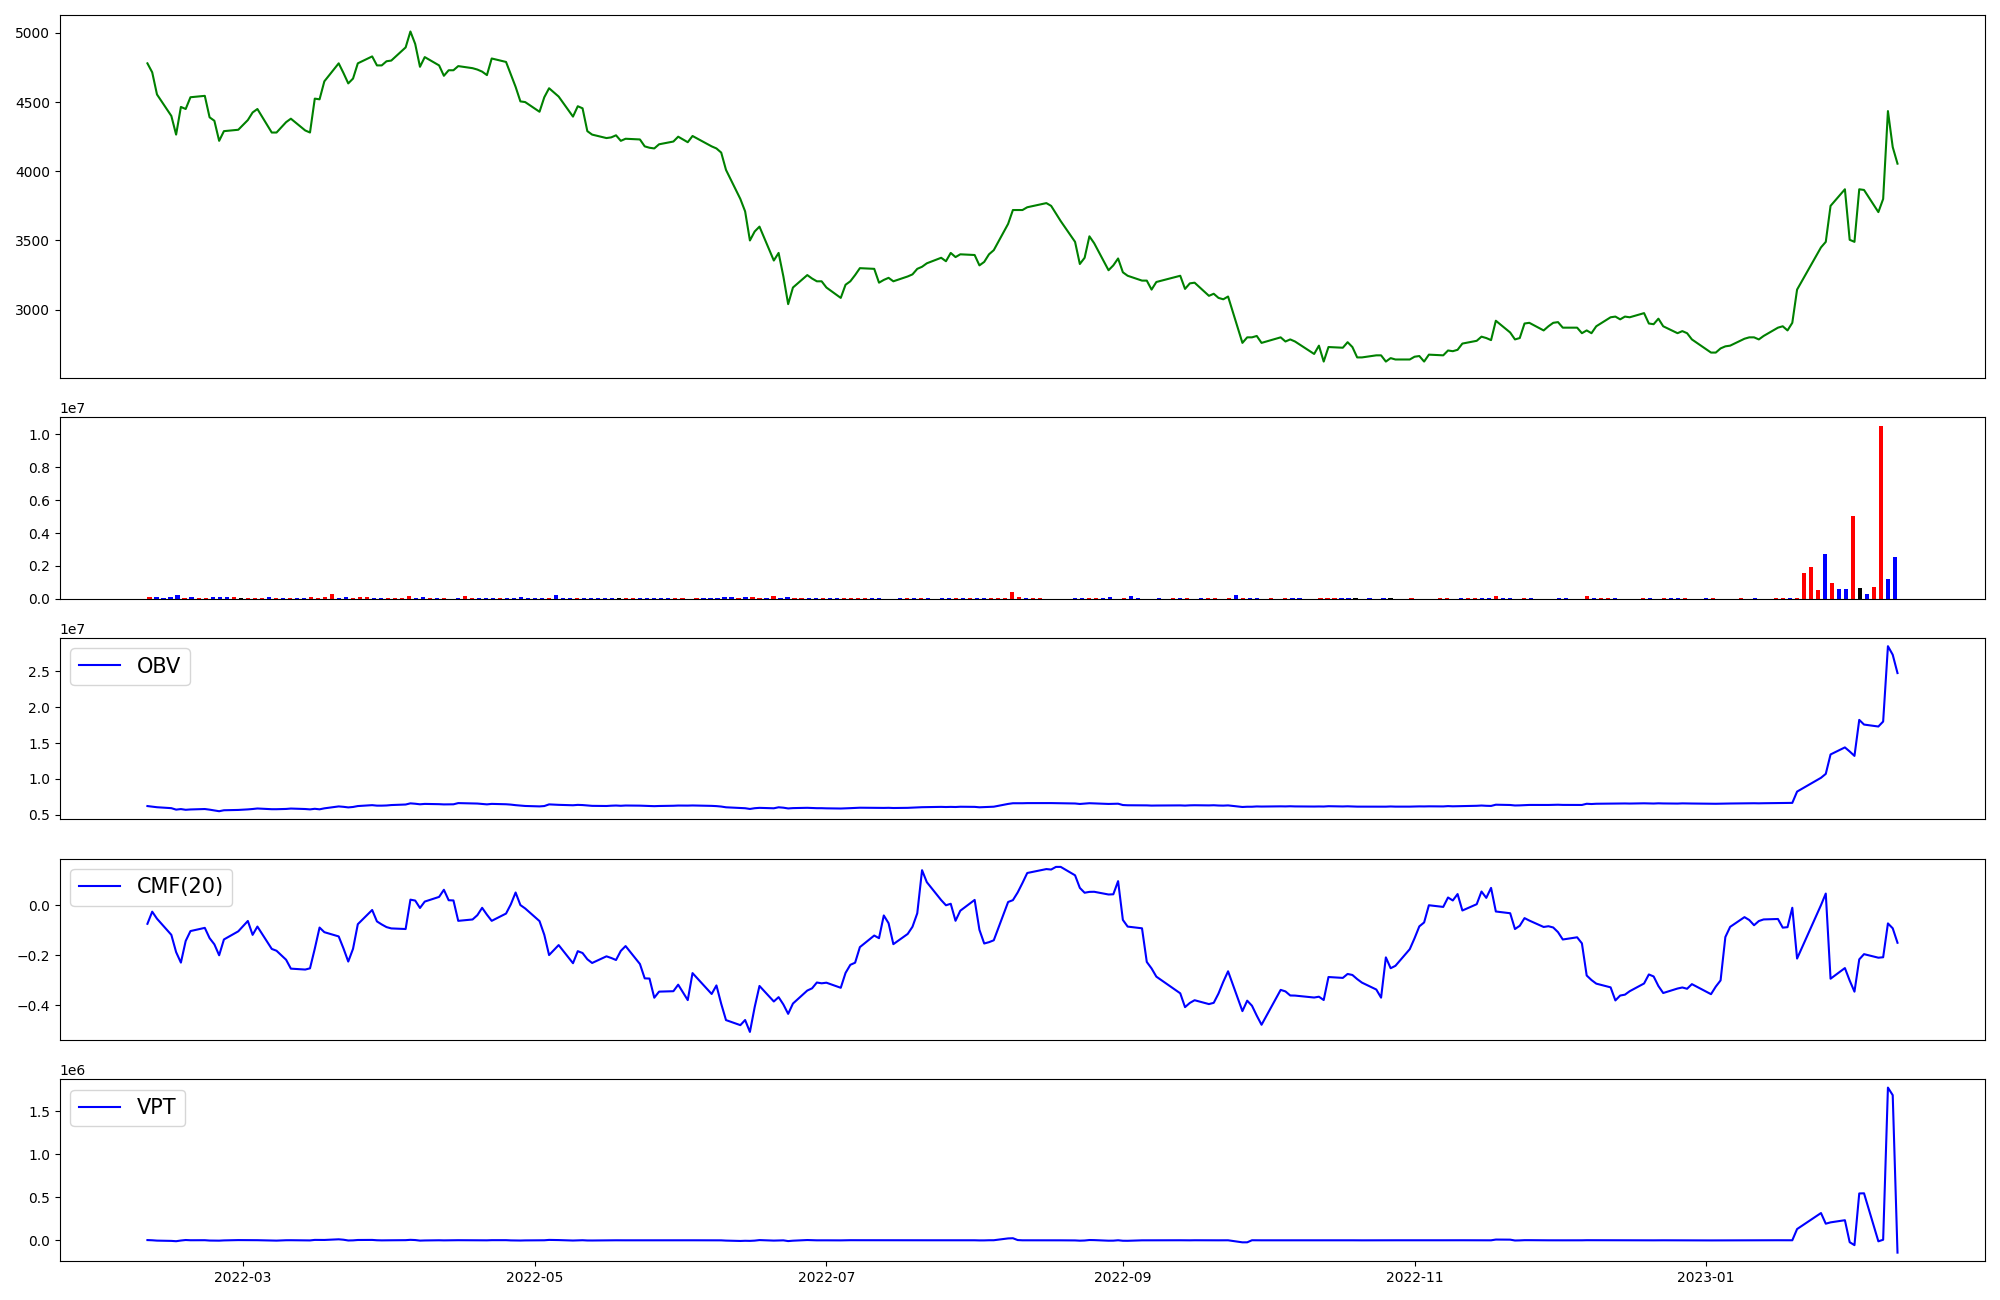
Task: Click the VPT legend label
Action: coord(156,1107)
